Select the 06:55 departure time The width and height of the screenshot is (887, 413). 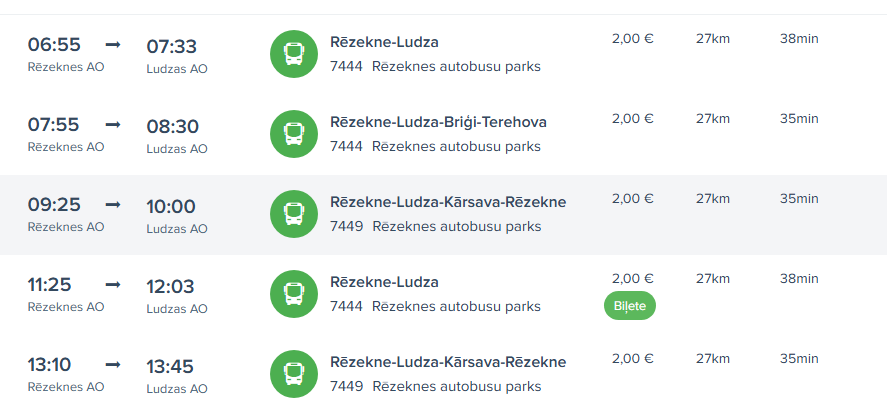(x=54, y=46)
